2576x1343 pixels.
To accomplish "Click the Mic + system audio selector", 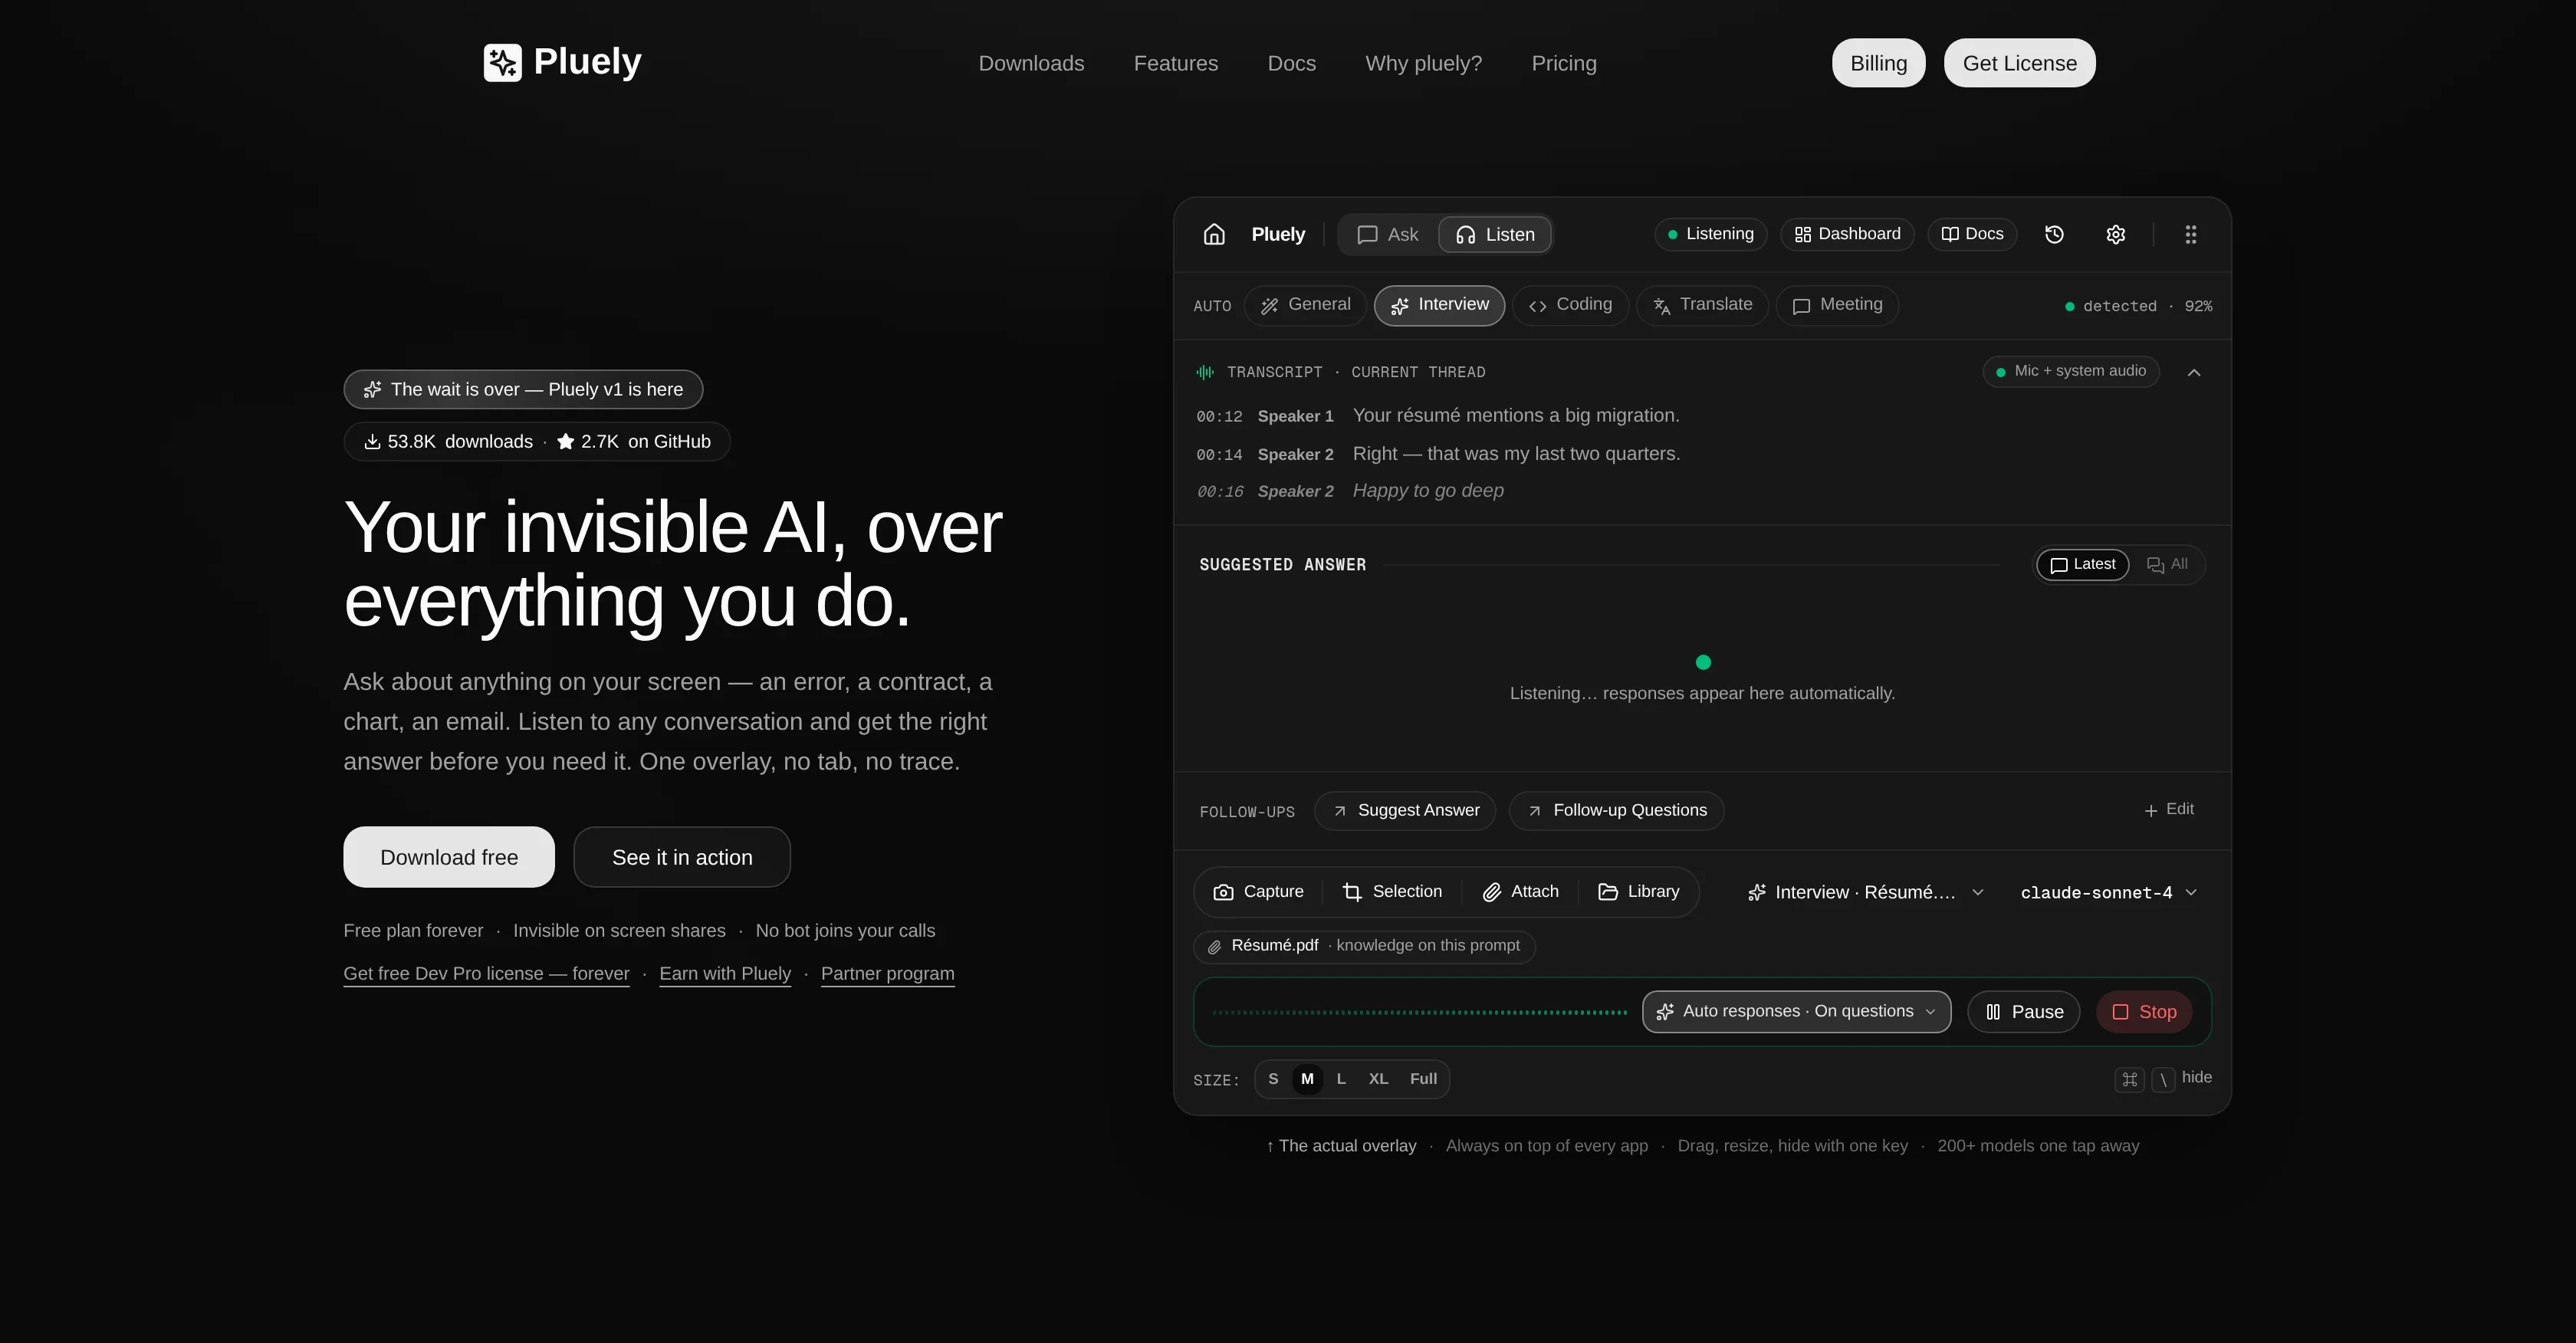I will click(x=2071, y=371).
